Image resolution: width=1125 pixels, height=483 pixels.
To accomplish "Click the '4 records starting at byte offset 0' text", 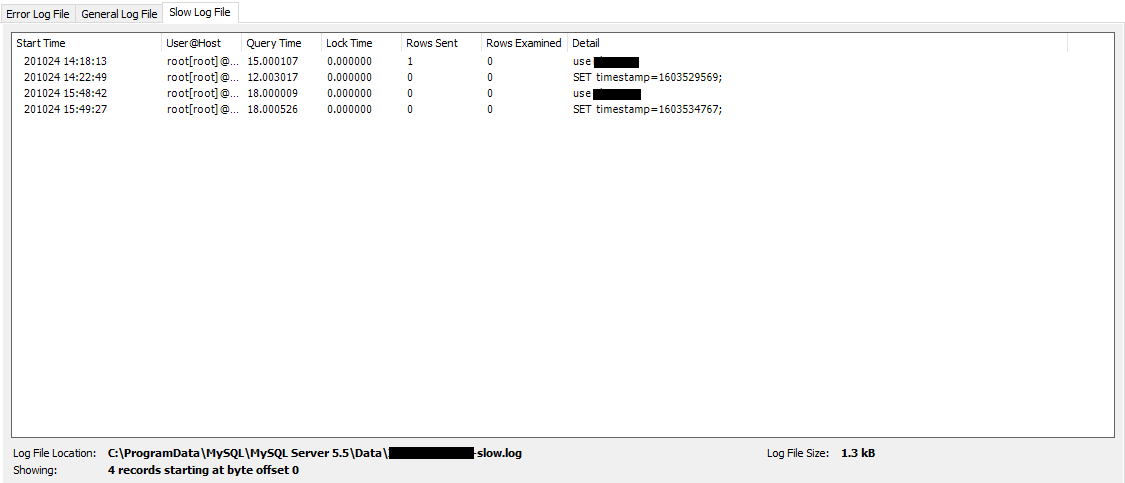I will (203, 471).
